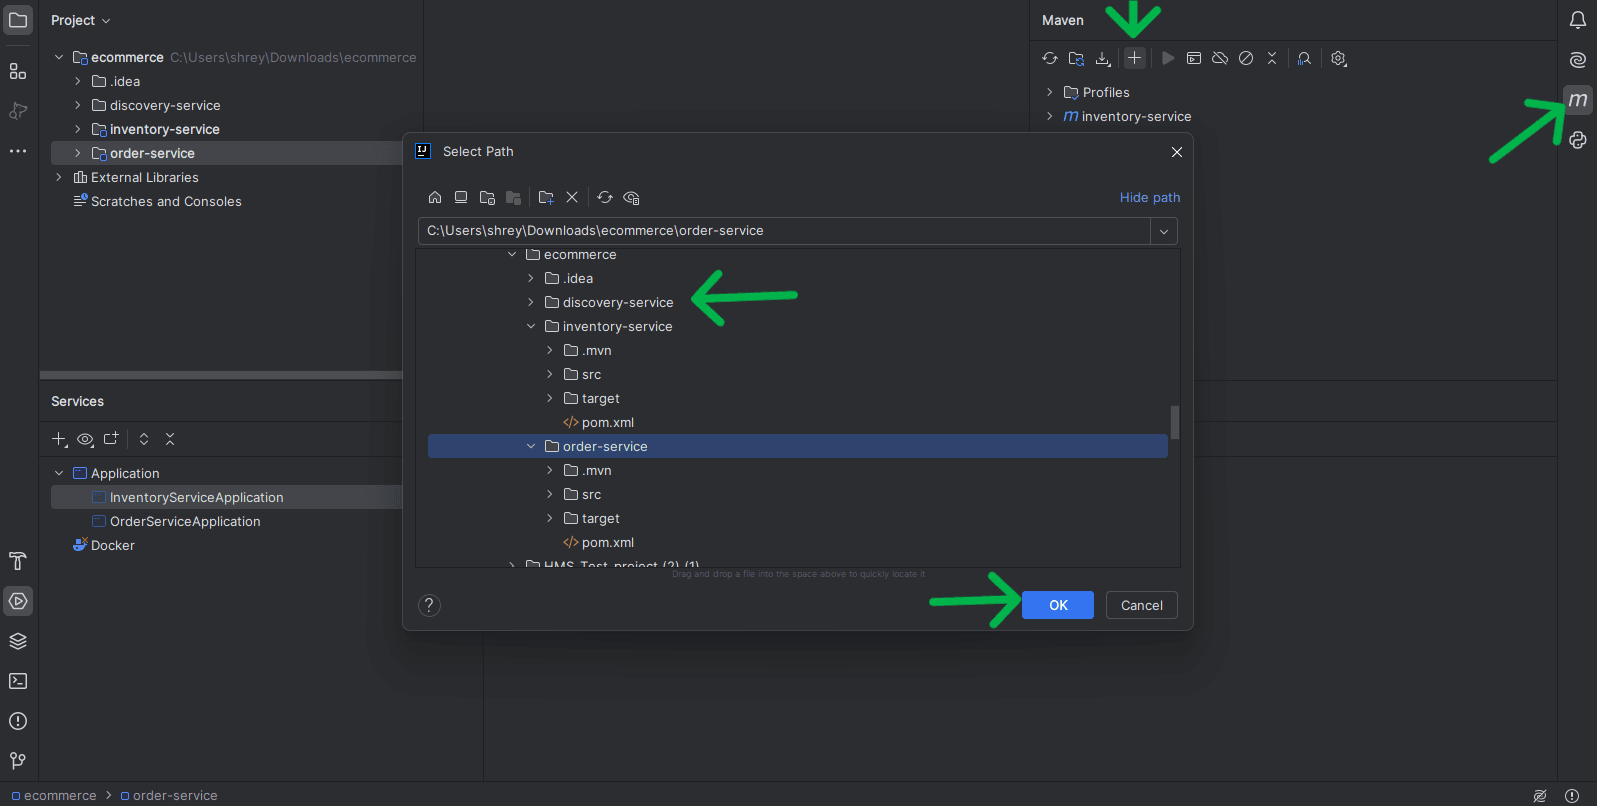Expand discovery-service in Project tree
The width and height of the screenshot is (1597, 806).
click(x=78, y=105)
